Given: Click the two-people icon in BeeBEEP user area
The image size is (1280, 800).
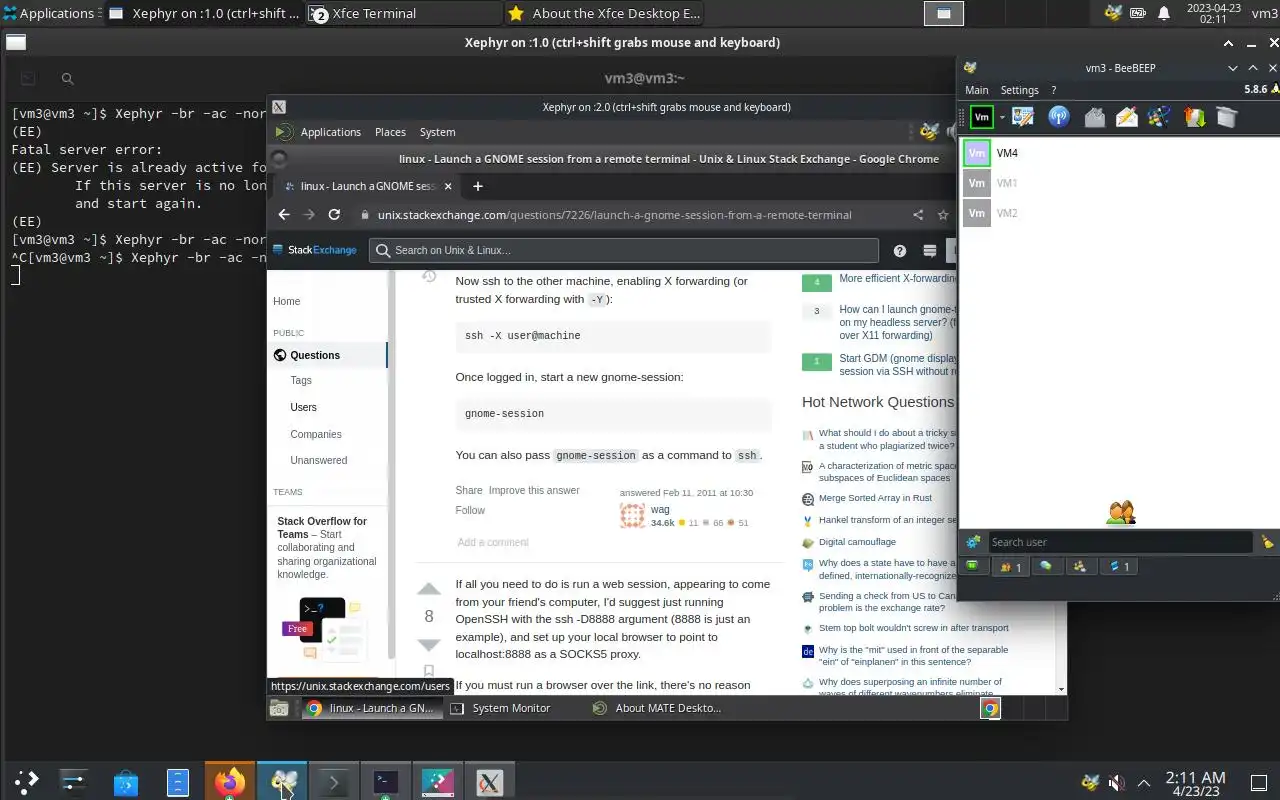Looking at the screenshot, I should point(1120,513).
